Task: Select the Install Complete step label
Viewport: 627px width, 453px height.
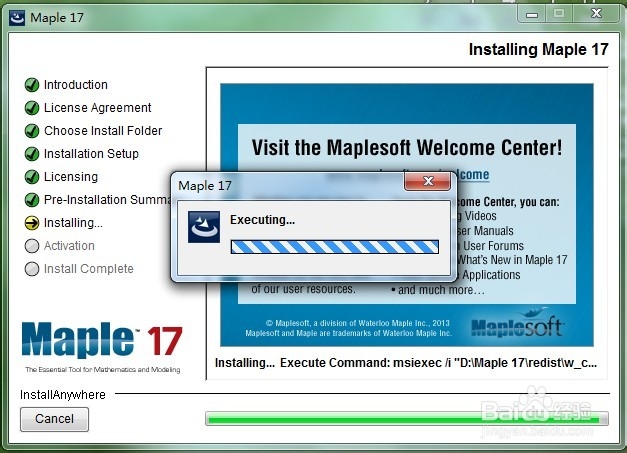Action: click(x=88, y=269)
